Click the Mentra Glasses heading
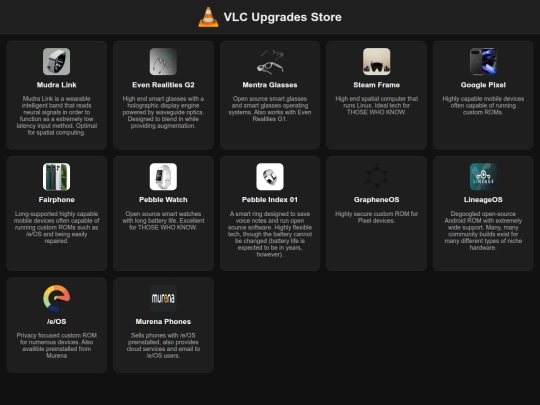Image resolution: width=540 pixels, height=405 pixels. coord(270,85)
